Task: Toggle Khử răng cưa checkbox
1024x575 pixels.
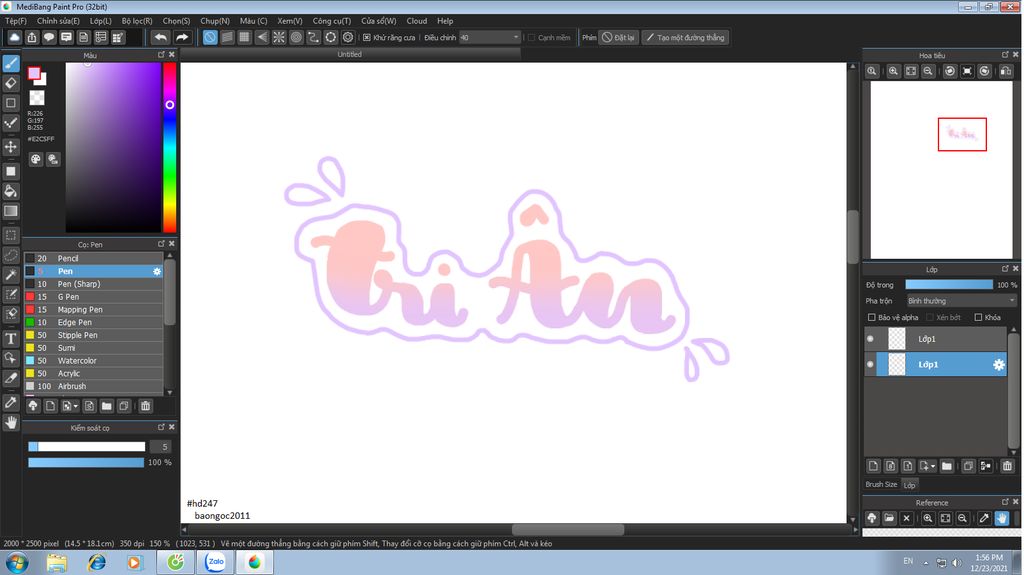Action: (x=367, y=38)
